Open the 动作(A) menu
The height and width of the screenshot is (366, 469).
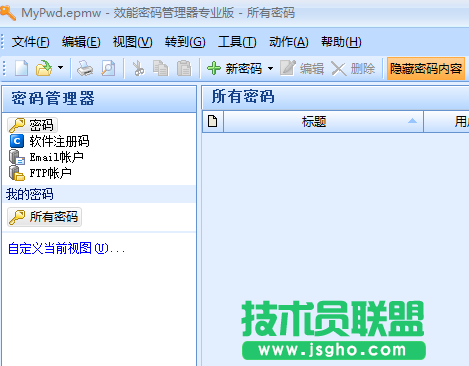[289, 42]
